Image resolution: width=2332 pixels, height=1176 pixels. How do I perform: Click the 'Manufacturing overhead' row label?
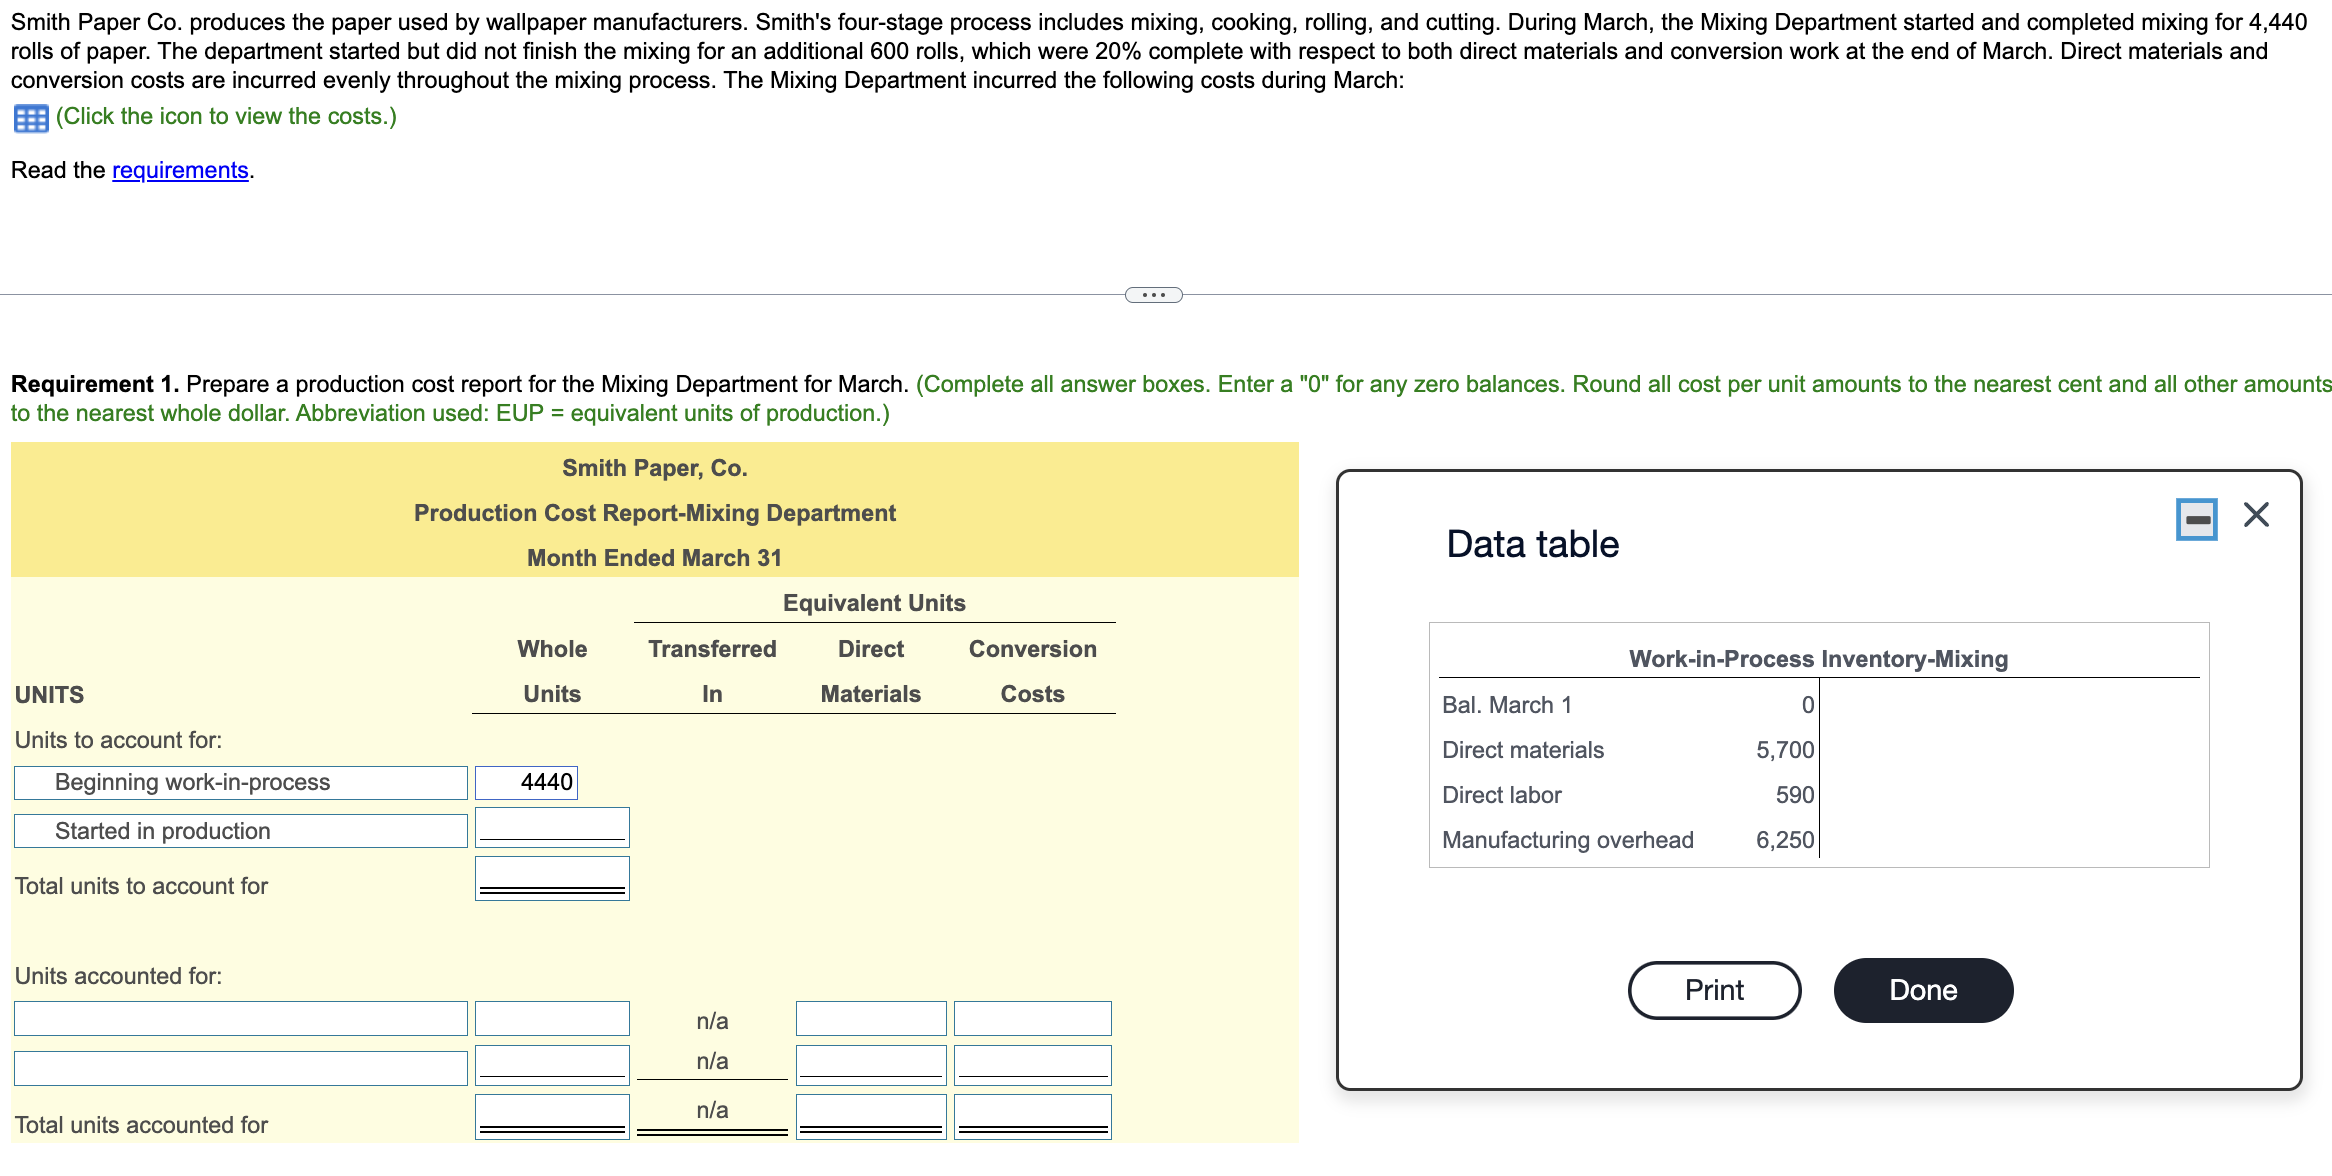(1567, 840)
